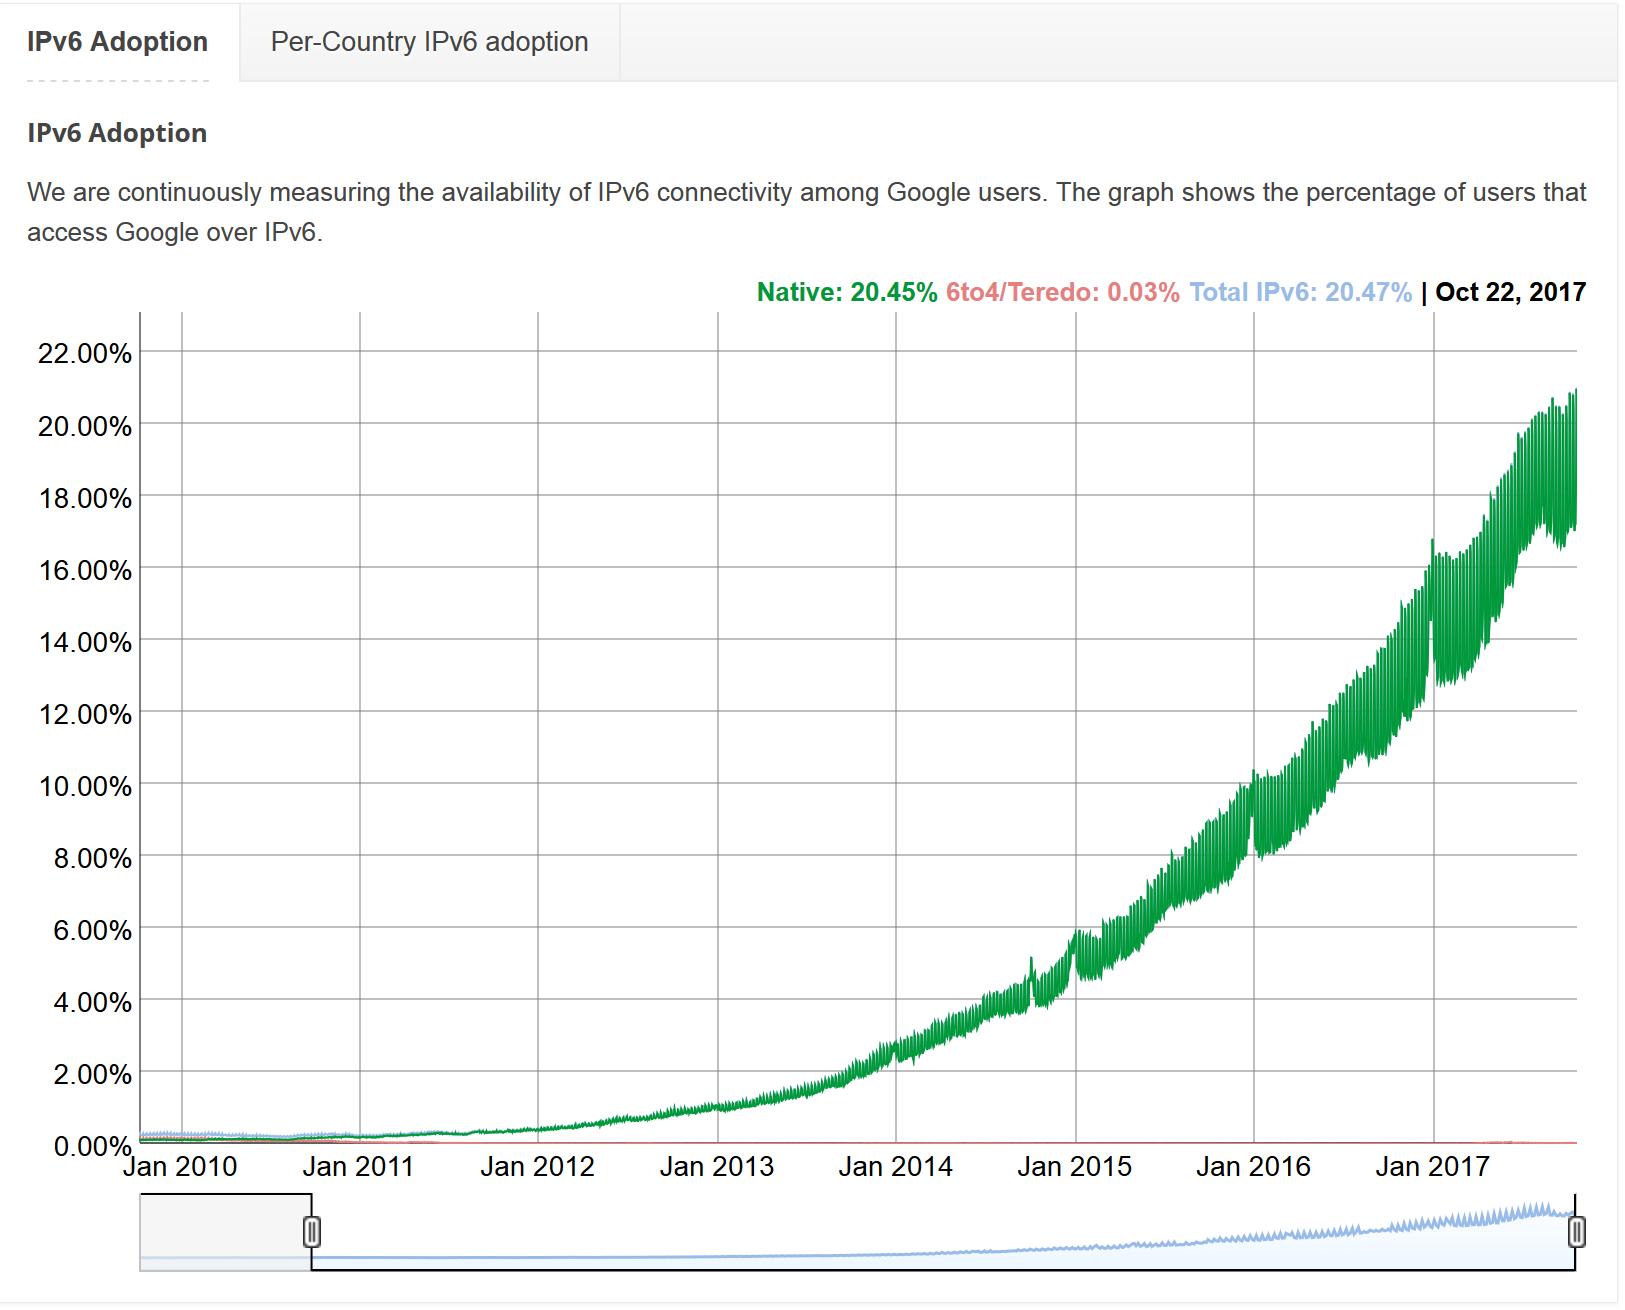Click the 6to4/Teredo: 0.03% legend entry
This screenshot has height=1310, width=1625.
(x=1063, y=292)
